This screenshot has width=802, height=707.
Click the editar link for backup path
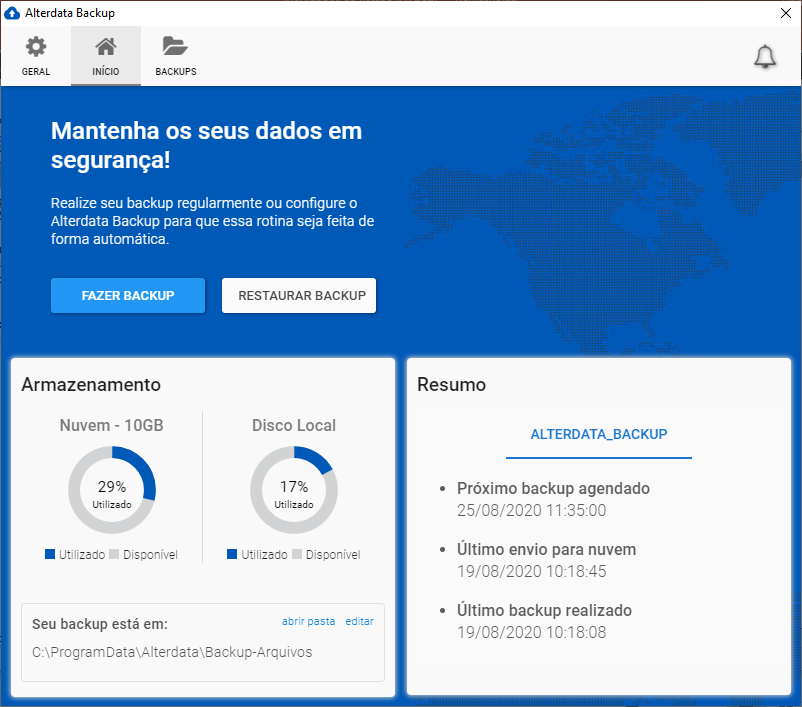click(x=360, y=621)
